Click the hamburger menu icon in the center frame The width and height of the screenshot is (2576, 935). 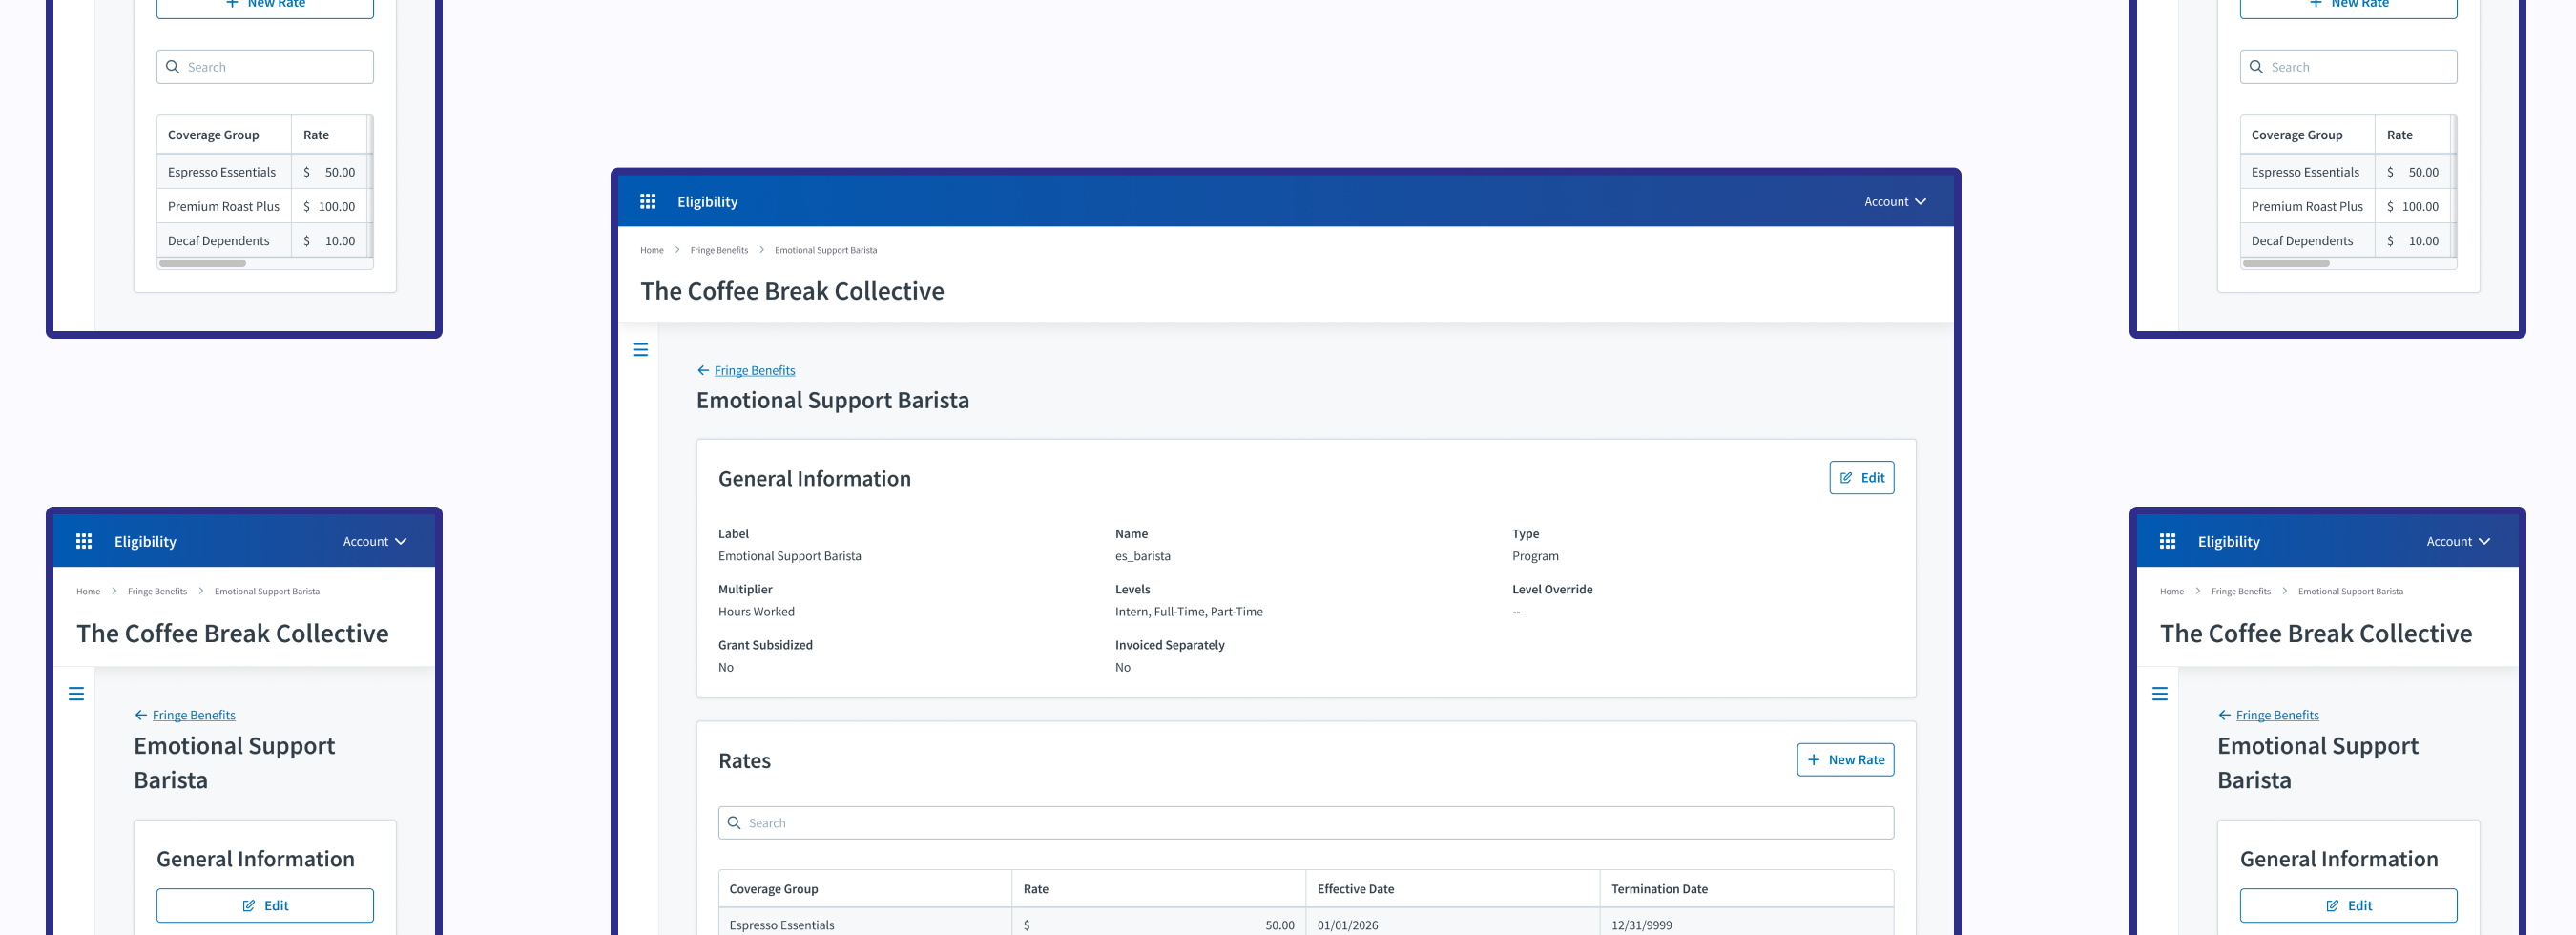(x=640, y=350)
